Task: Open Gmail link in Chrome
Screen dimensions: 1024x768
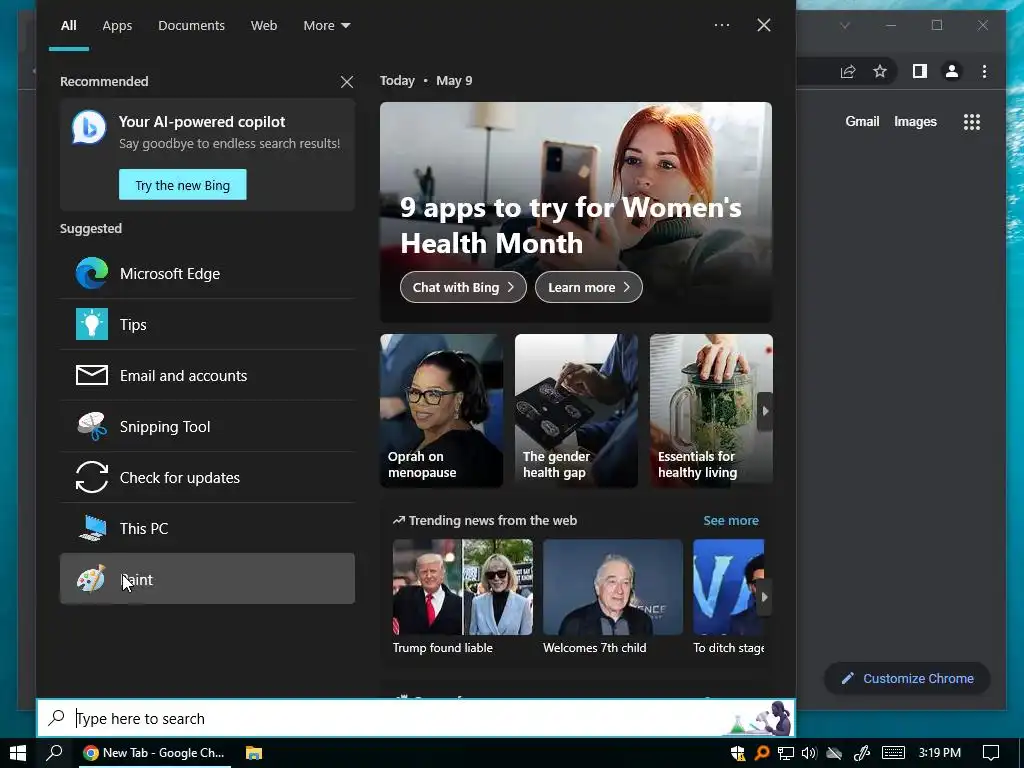Action: pos(862,121)
